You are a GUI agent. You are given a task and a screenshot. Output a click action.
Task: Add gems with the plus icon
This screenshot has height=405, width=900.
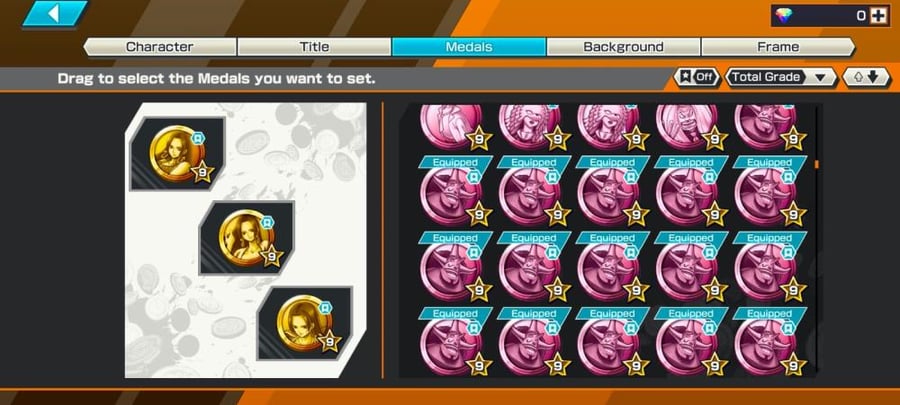878,16
